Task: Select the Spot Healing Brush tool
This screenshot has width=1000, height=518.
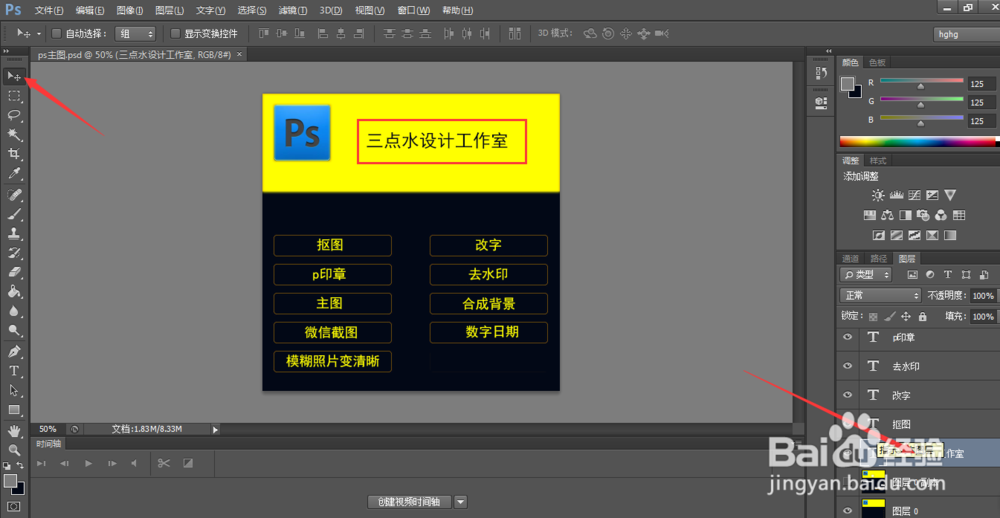Action: coord(14,195)
